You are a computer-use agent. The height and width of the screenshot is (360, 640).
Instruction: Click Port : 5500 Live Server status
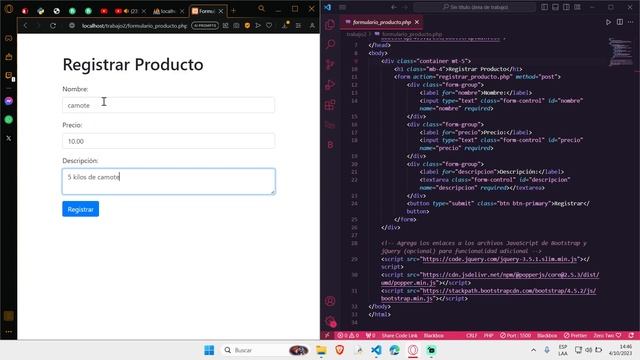pos(516,336)
